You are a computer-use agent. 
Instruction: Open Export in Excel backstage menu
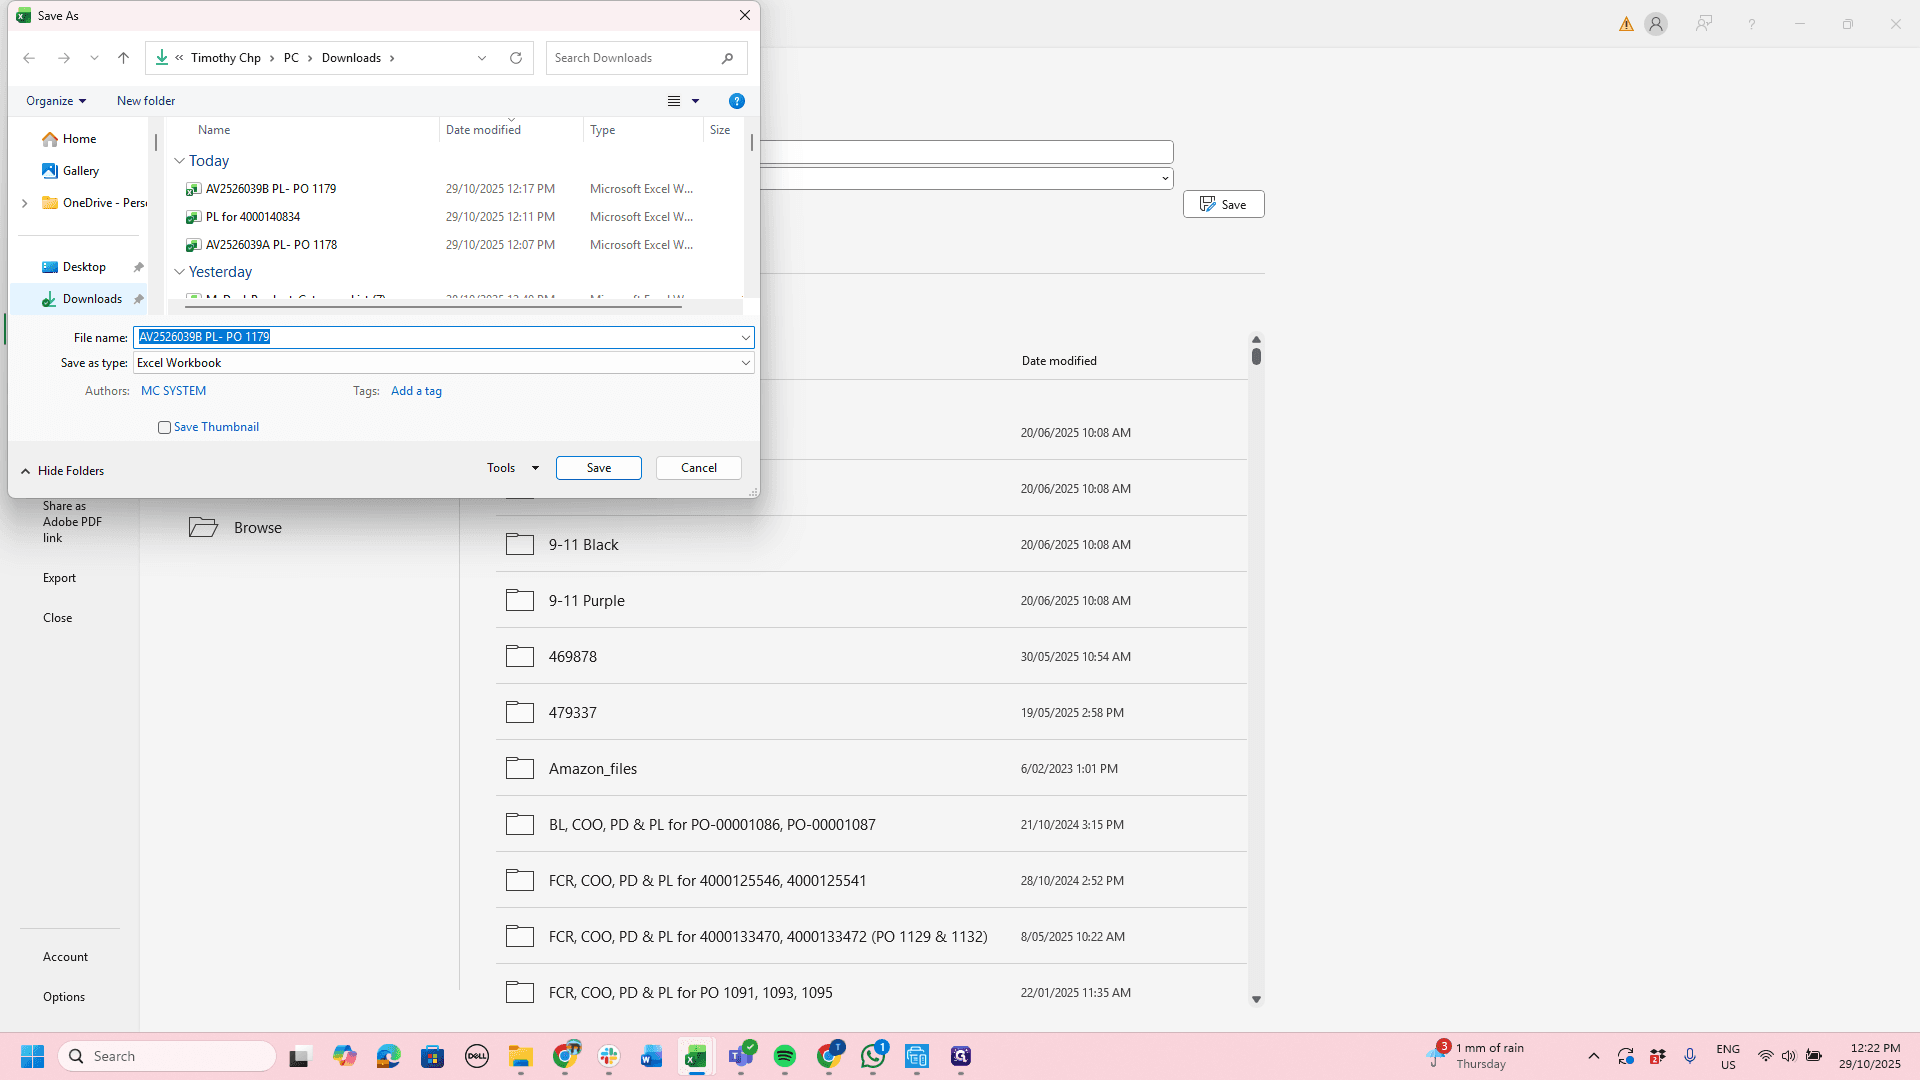pos(59,578)
